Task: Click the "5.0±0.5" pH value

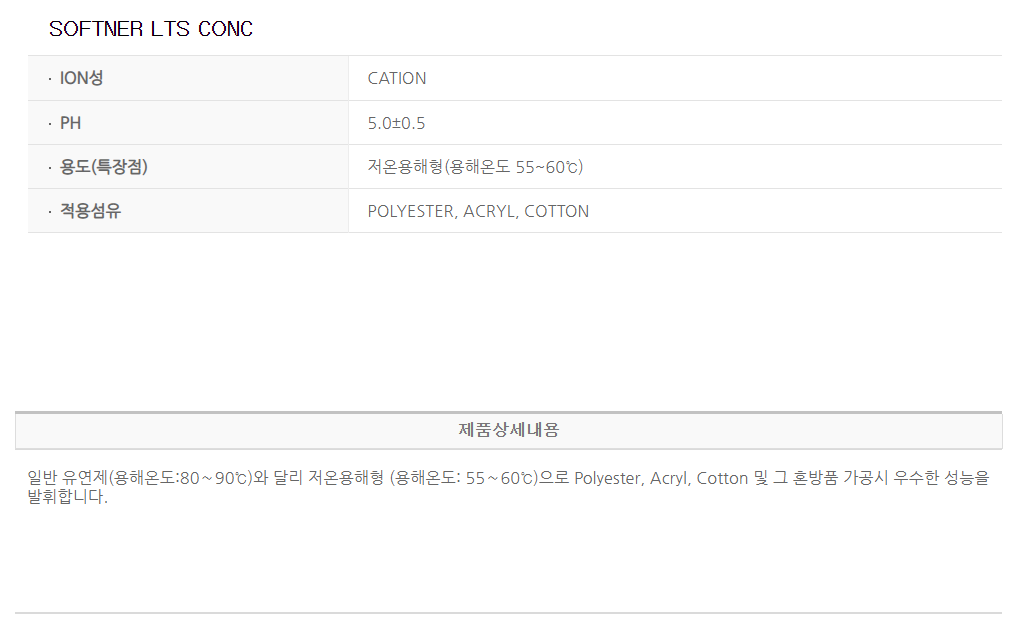Action: (x=396, y=123)
